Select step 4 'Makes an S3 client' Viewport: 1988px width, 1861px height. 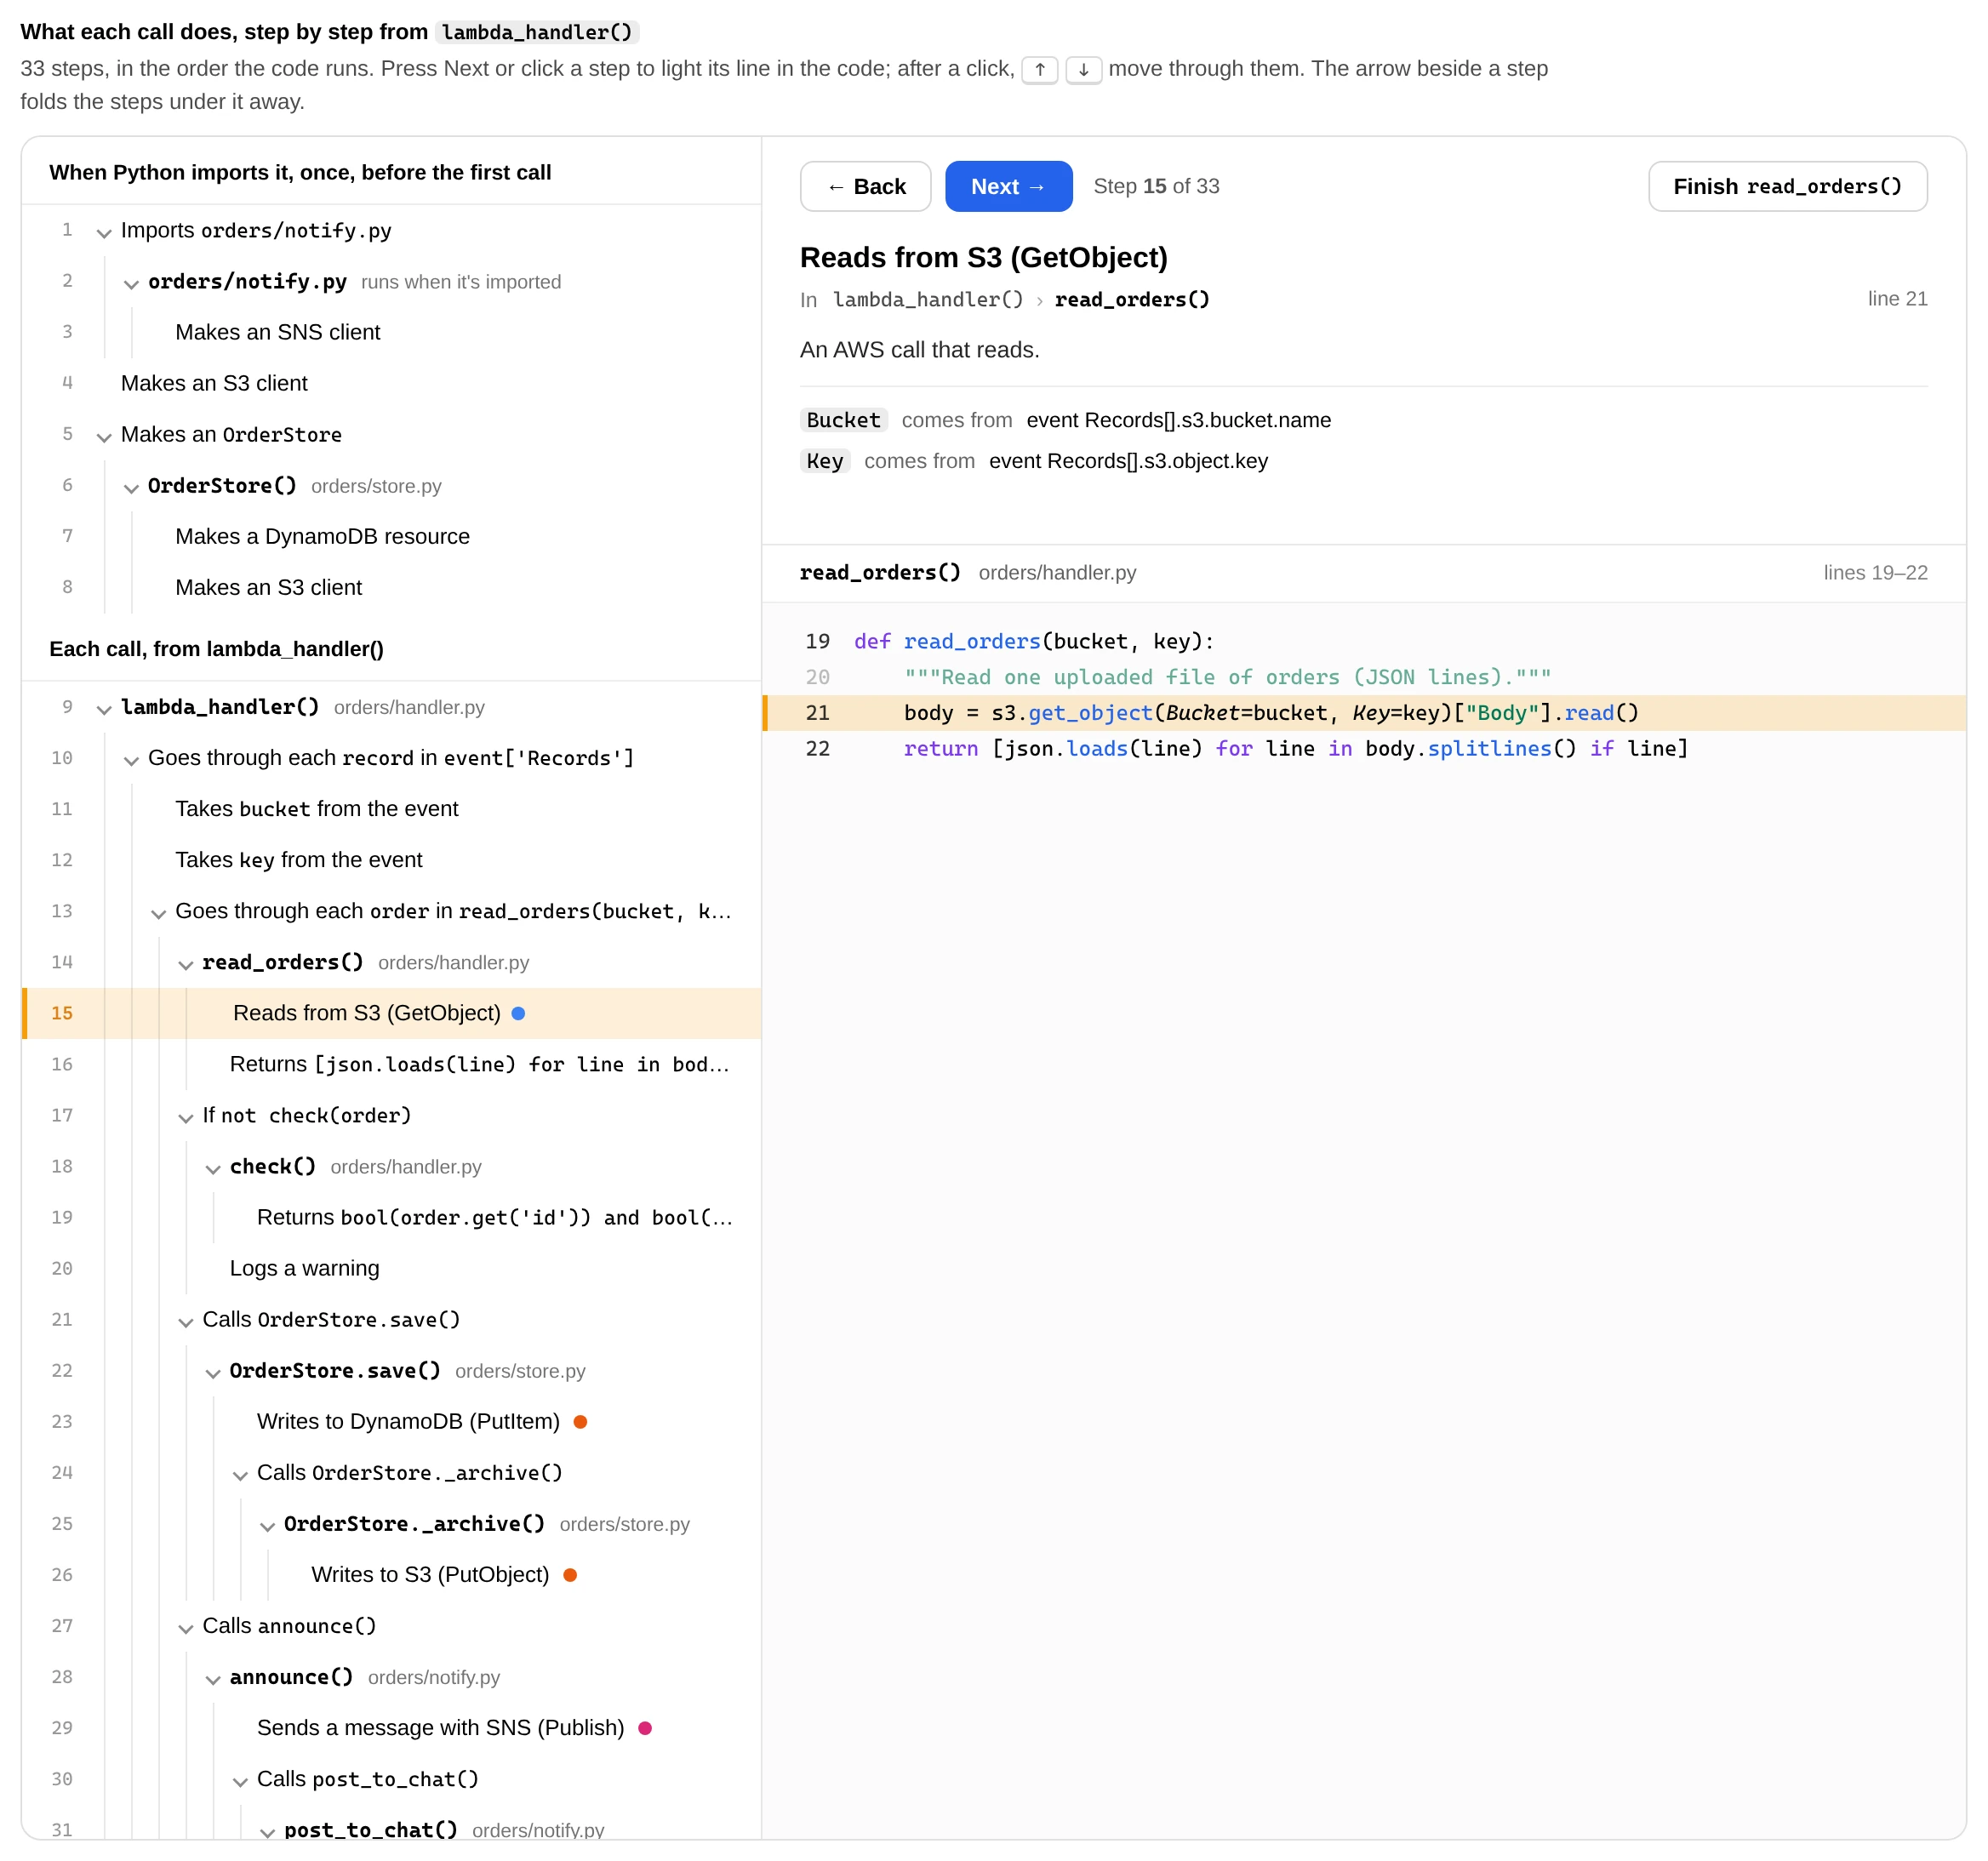click(x=391, y=383)
